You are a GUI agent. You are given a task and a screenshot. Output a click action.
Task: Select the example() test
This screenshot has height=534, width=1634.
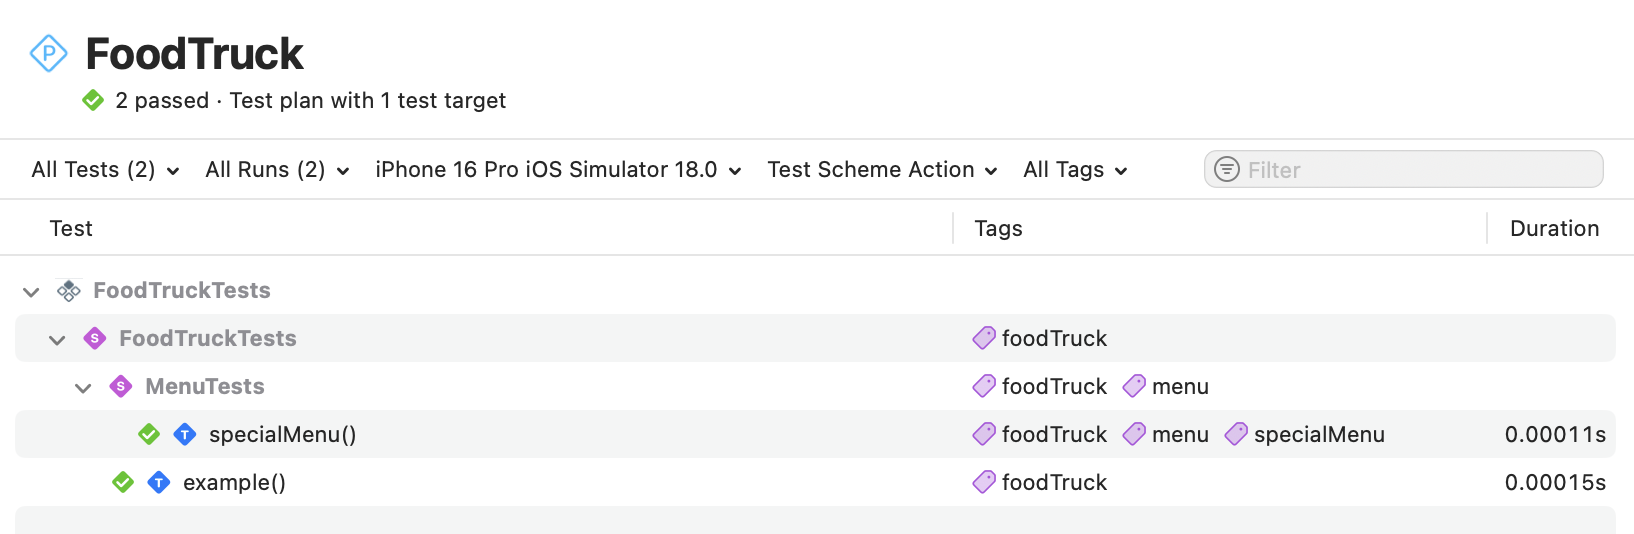[234, 483]
